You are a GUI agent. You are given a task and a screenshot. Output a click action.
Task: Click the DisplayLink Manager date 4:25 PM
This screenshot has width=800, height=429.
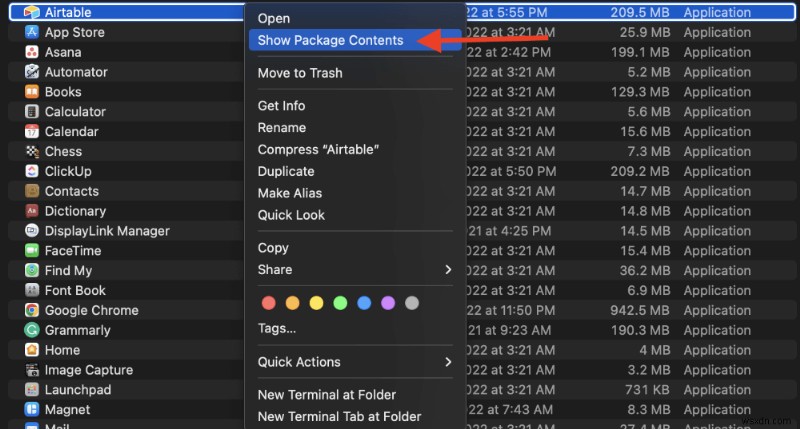(509, 231)
